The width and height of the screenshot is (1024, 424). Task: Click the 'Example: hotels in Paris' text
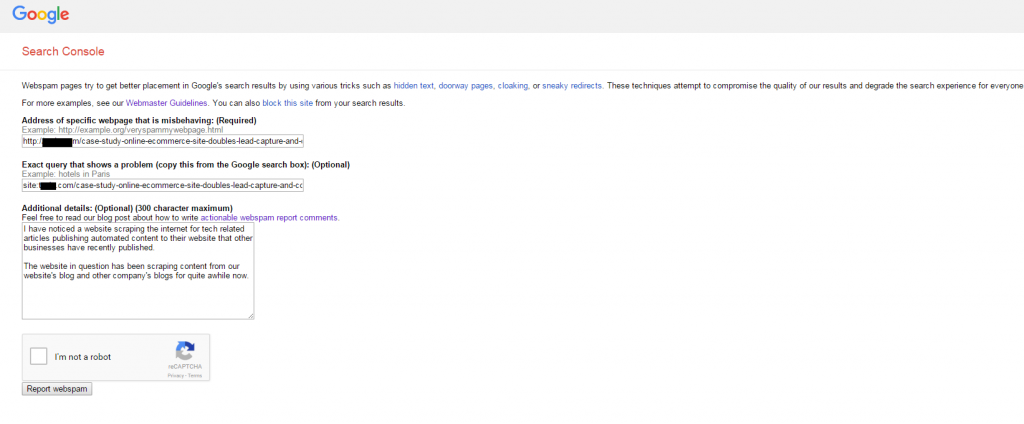65,174
